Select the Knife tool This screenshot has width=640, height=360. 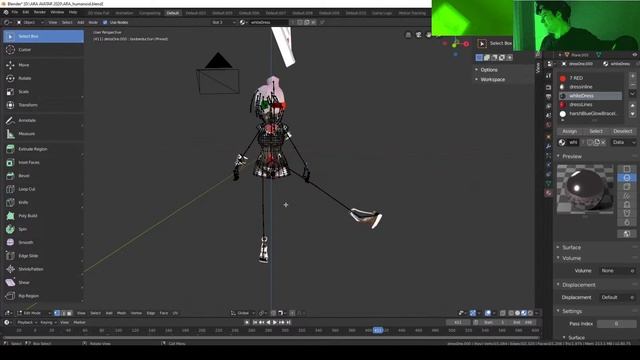43,202
